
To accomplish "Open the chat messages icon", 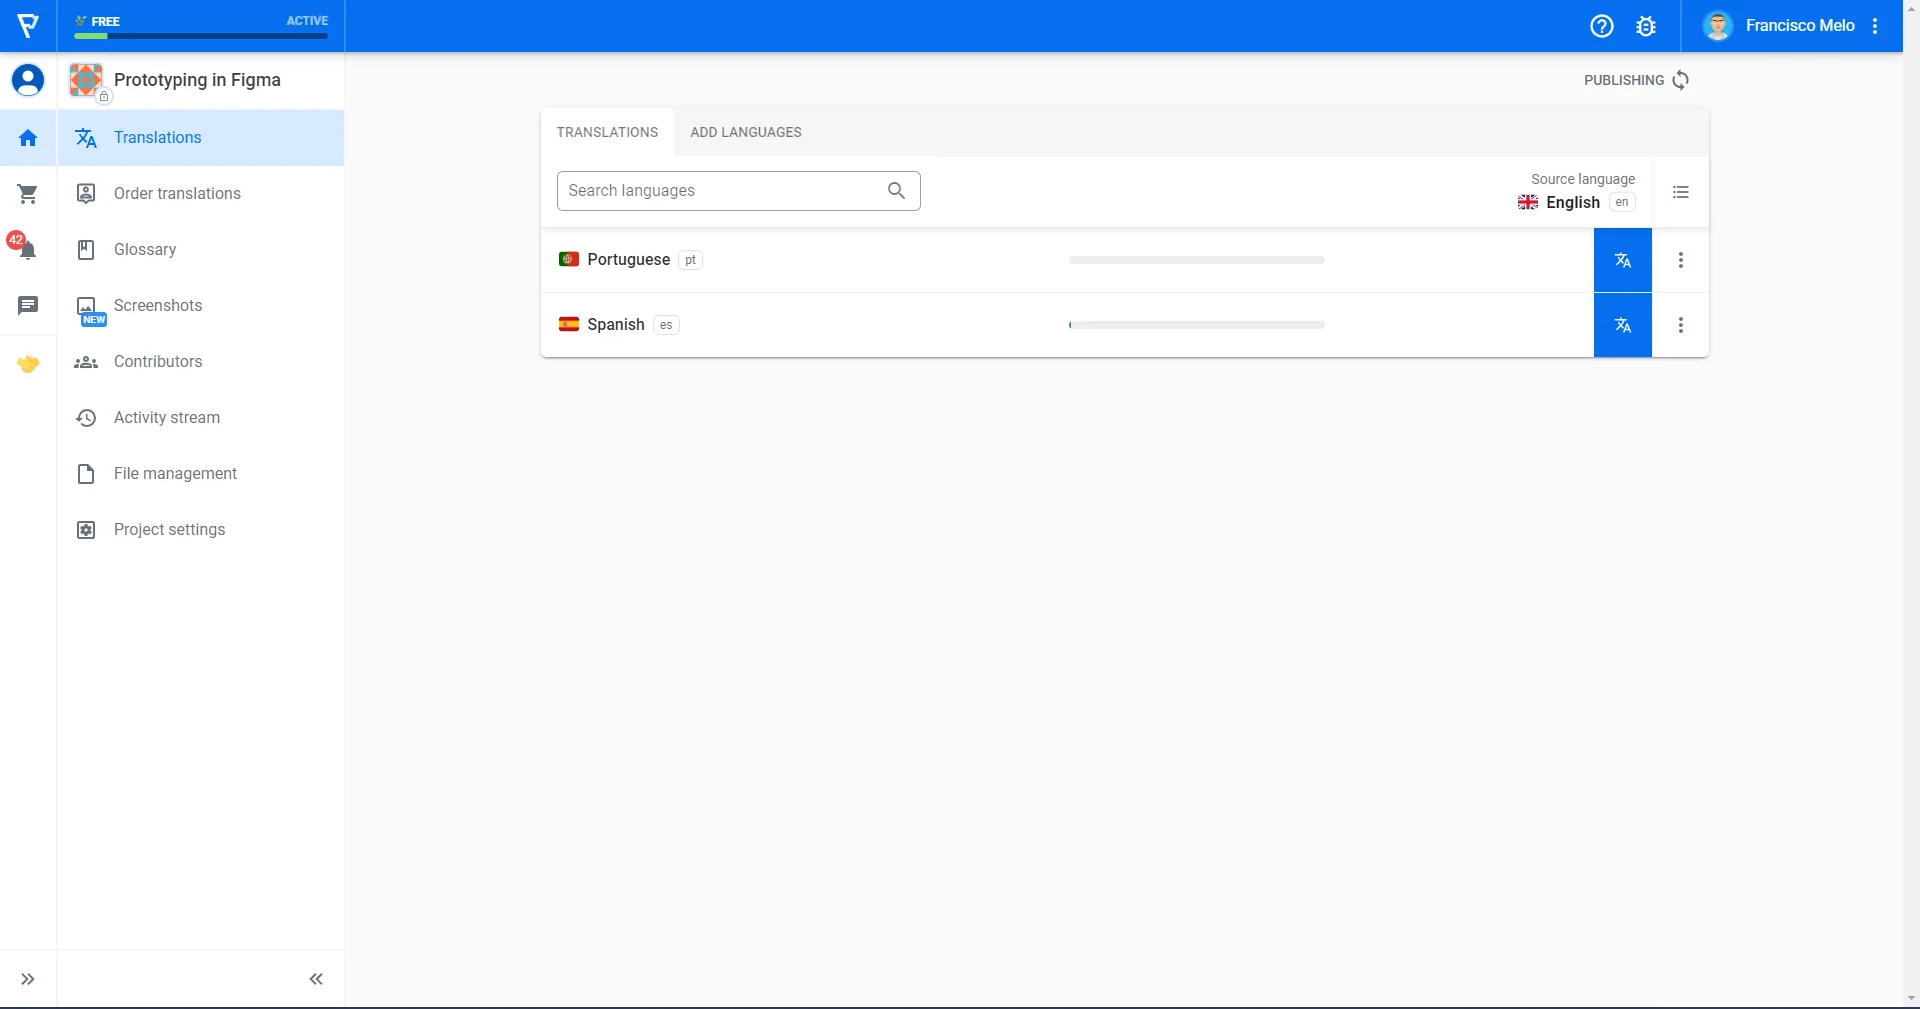I will point(28,305).
